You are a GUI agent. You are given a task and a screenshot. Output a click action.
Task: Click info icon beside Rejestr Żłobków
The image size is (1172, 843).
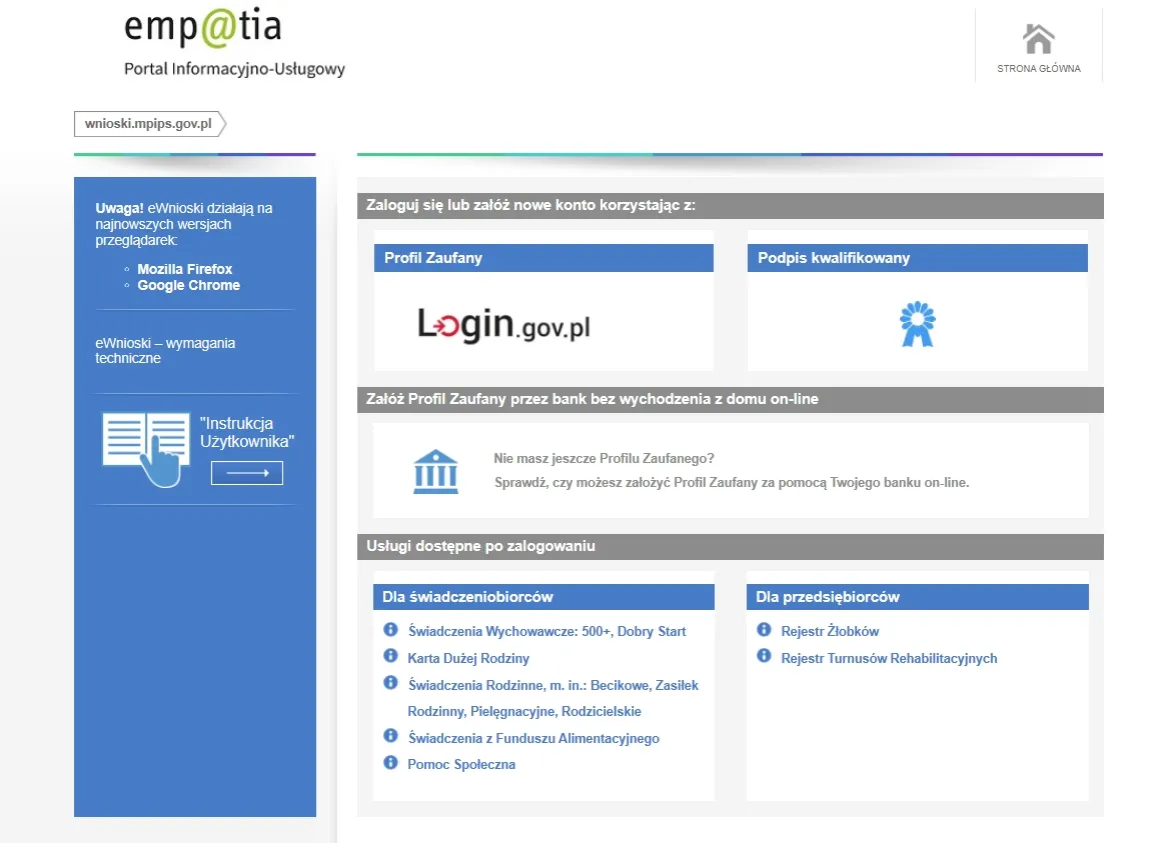pyautogui.click(x=764, y=630)
